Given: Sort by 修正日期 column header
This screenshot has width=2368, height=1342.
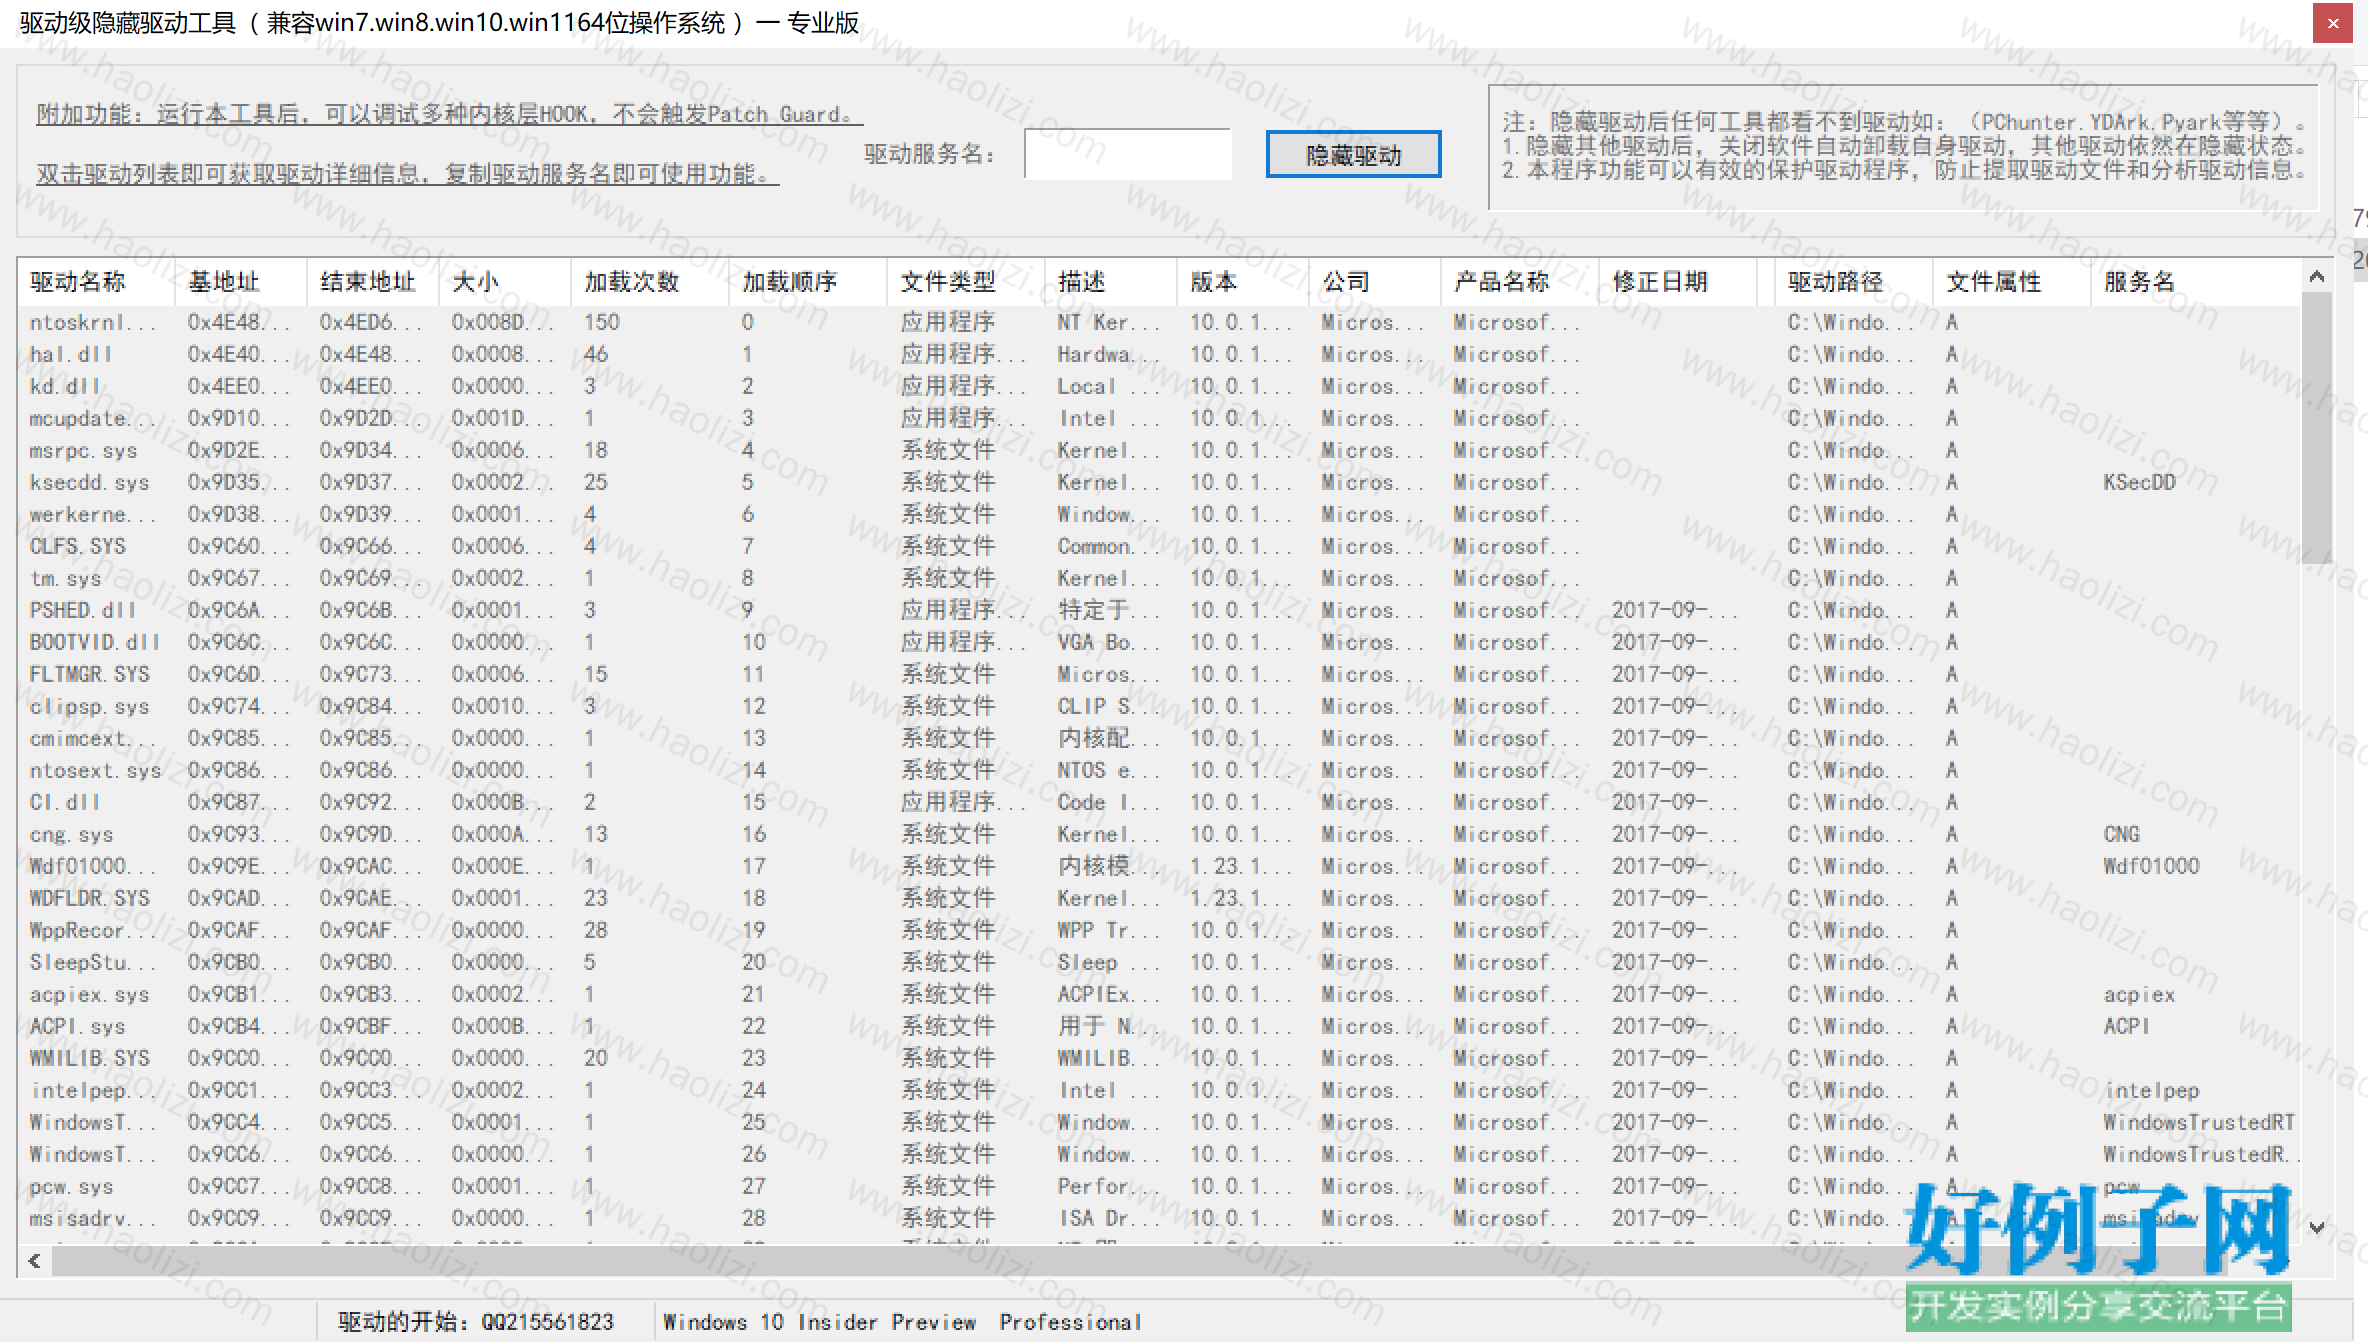Looking at the screenshot, I should [x=1678, y=282].
